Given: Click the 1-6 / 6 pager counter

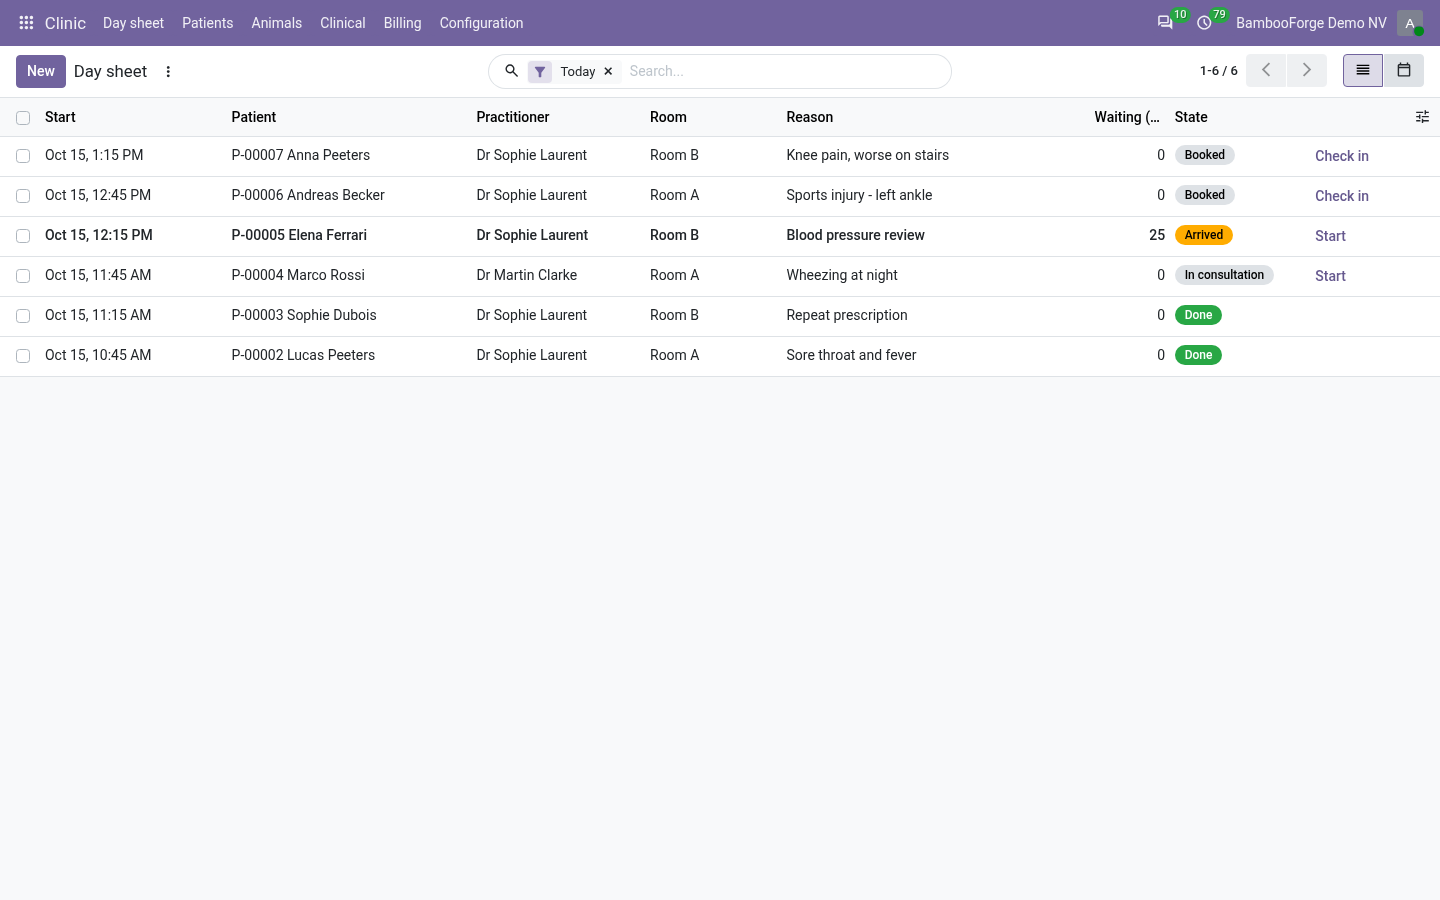Looking at the screenshot, I should point(1218,70).
